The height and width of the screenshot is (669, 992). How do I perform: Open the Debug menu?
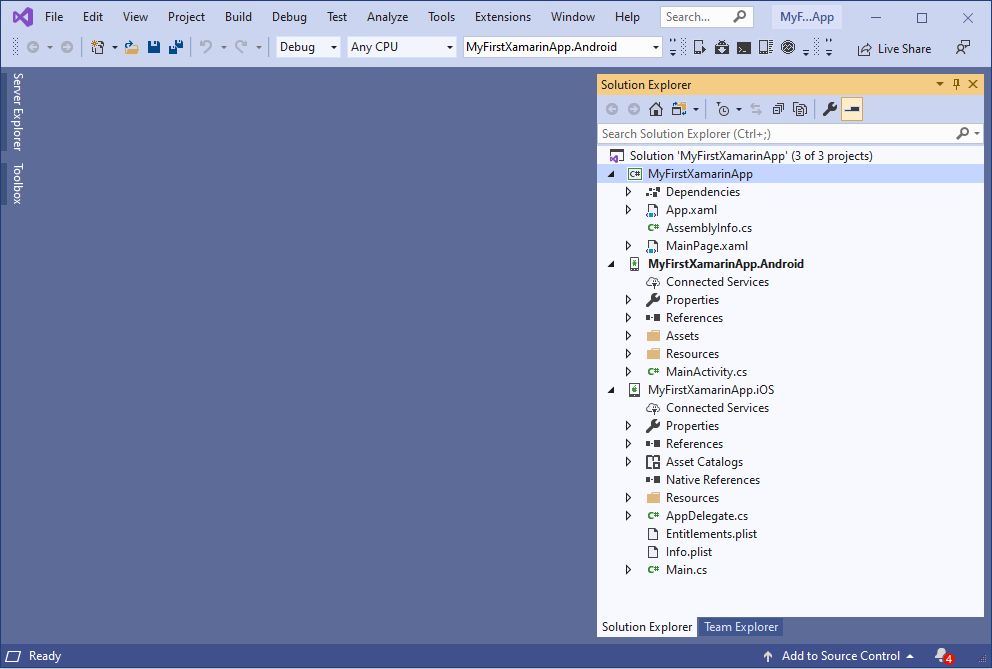[x=289, y=17]
